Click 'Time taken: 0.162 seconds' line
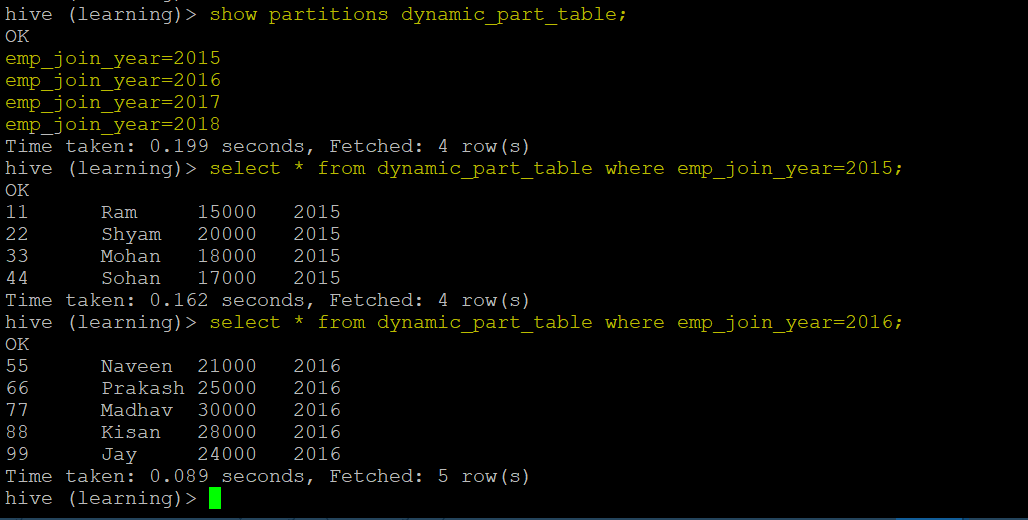 267,300
